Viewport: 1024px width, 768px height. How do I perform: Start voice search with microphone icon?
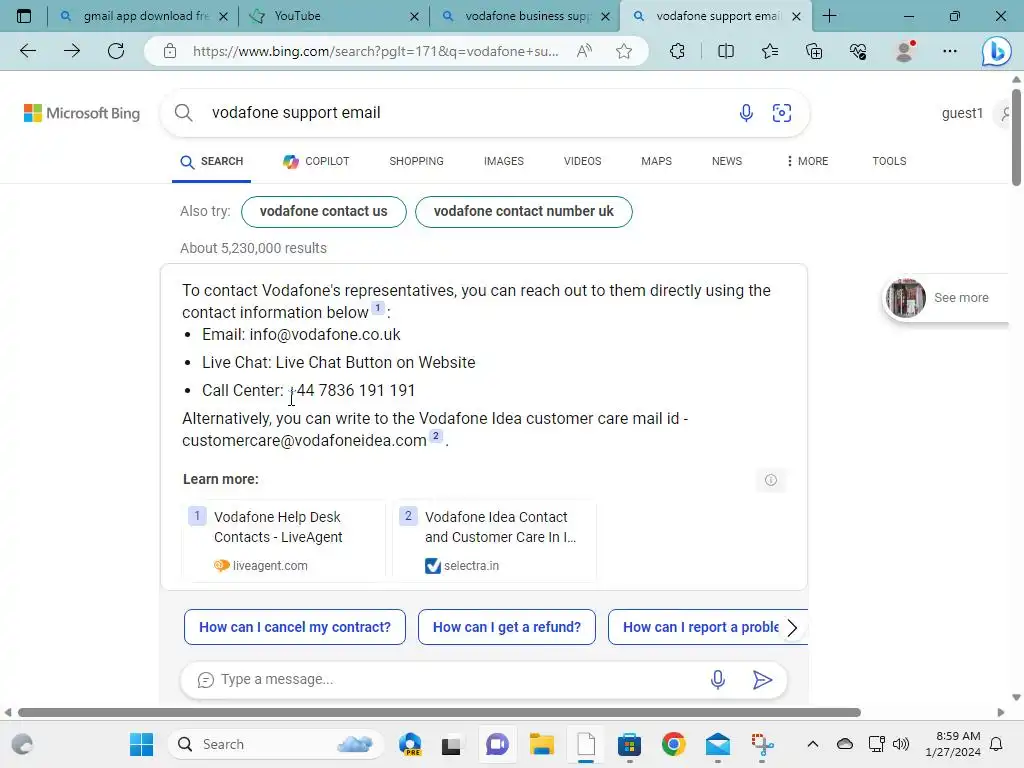click(x=746, y=113)
